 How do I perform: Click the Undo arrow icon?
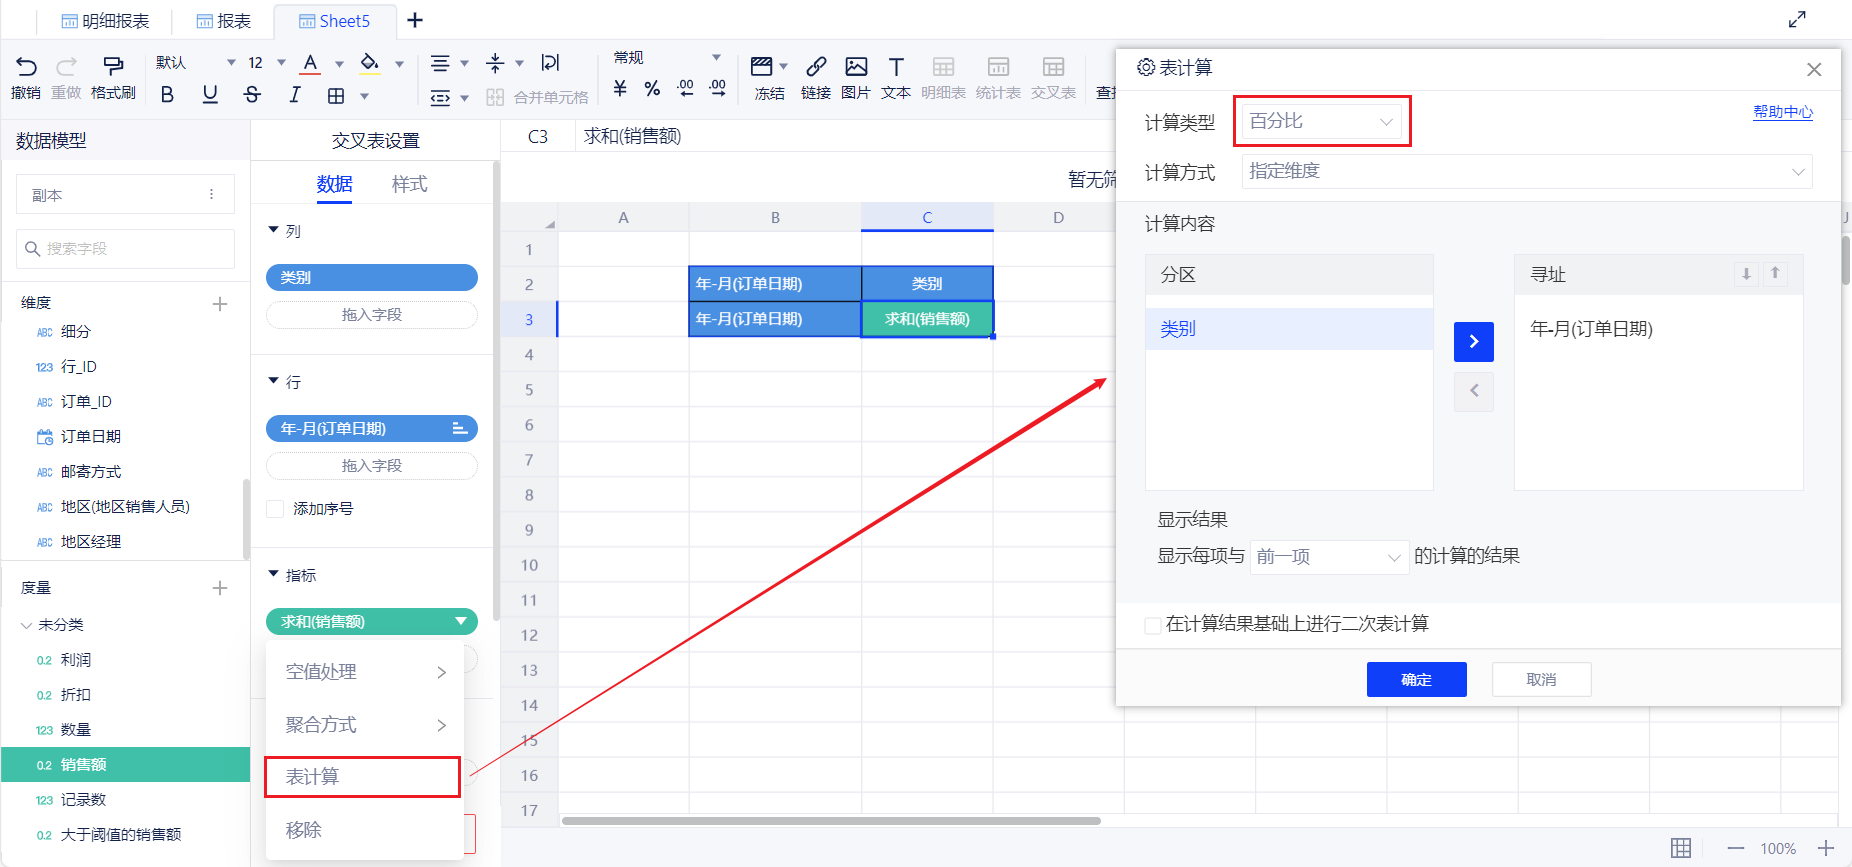click(x=26, y=67)
